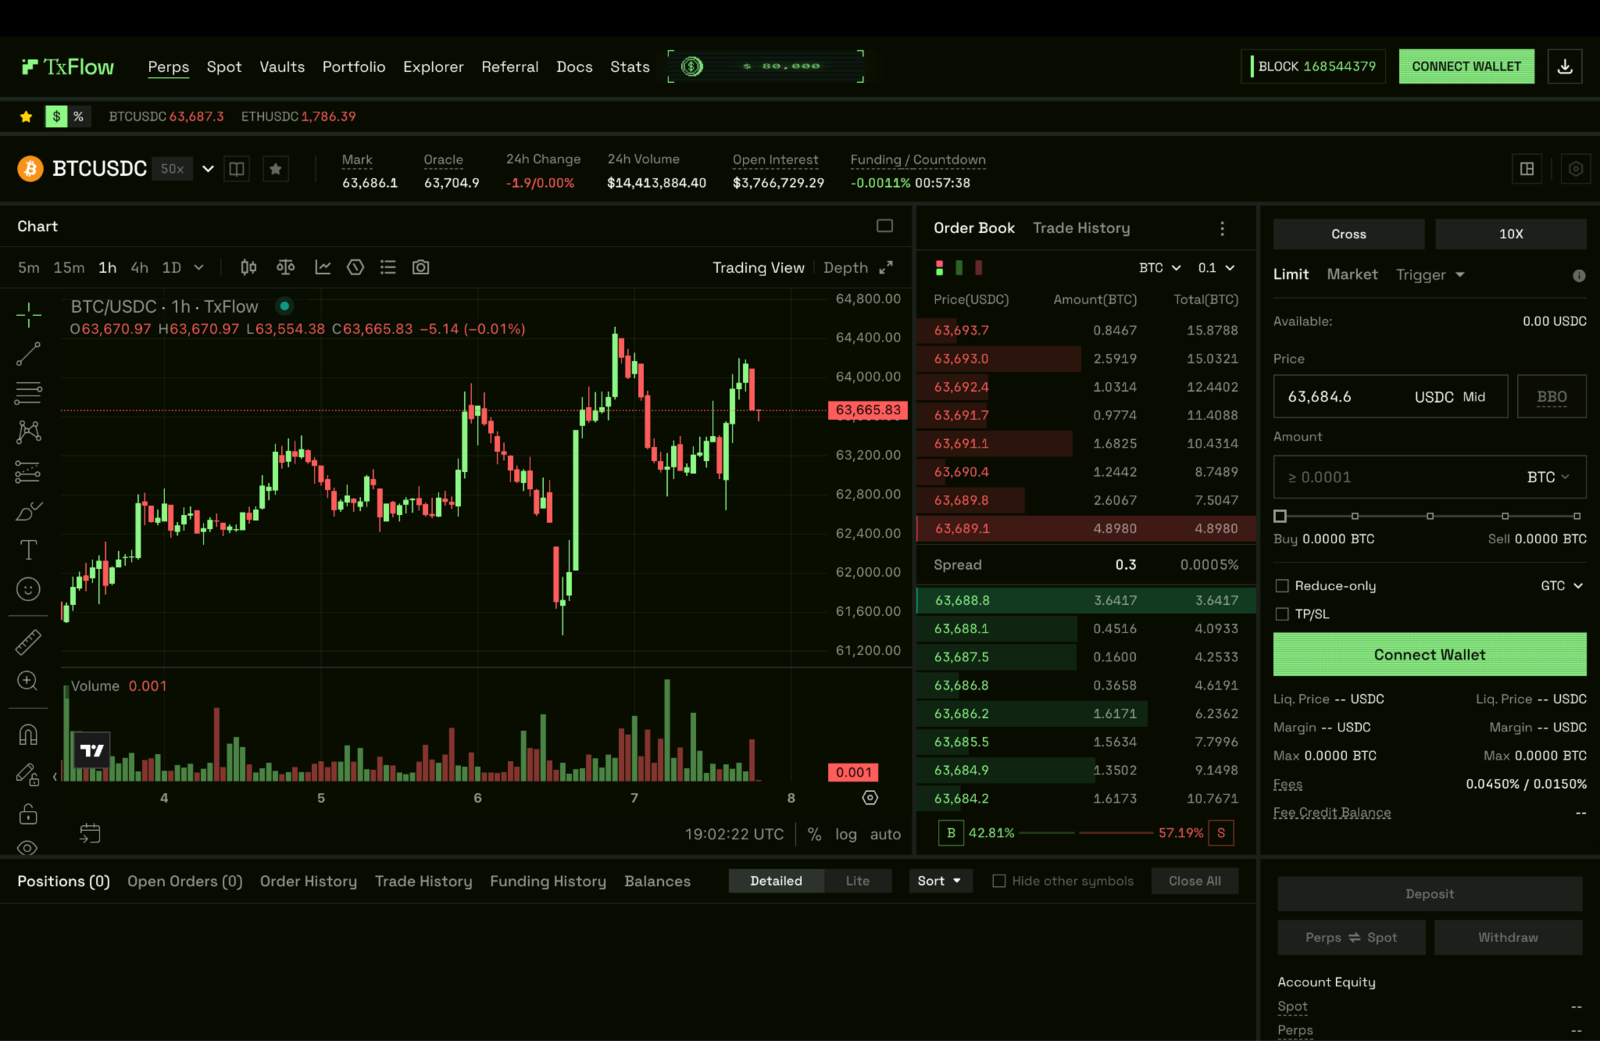Open 0.1 price grouping dropdown

point(1216,268)
